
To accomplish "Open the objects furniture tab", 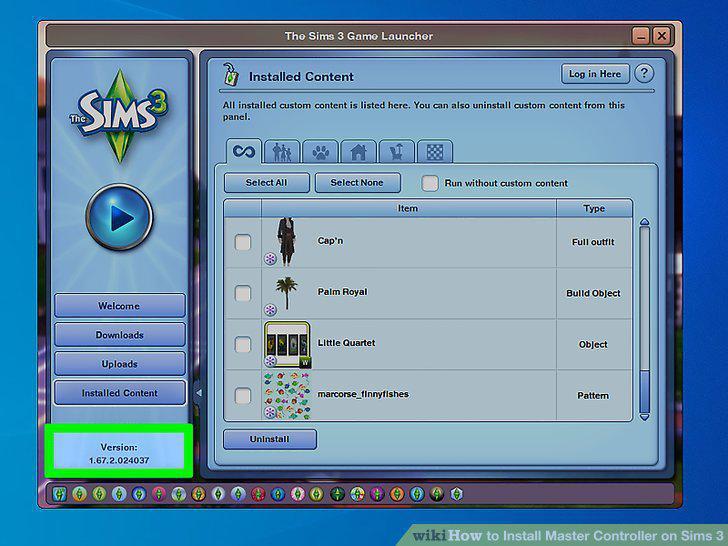I will [396, 152].
